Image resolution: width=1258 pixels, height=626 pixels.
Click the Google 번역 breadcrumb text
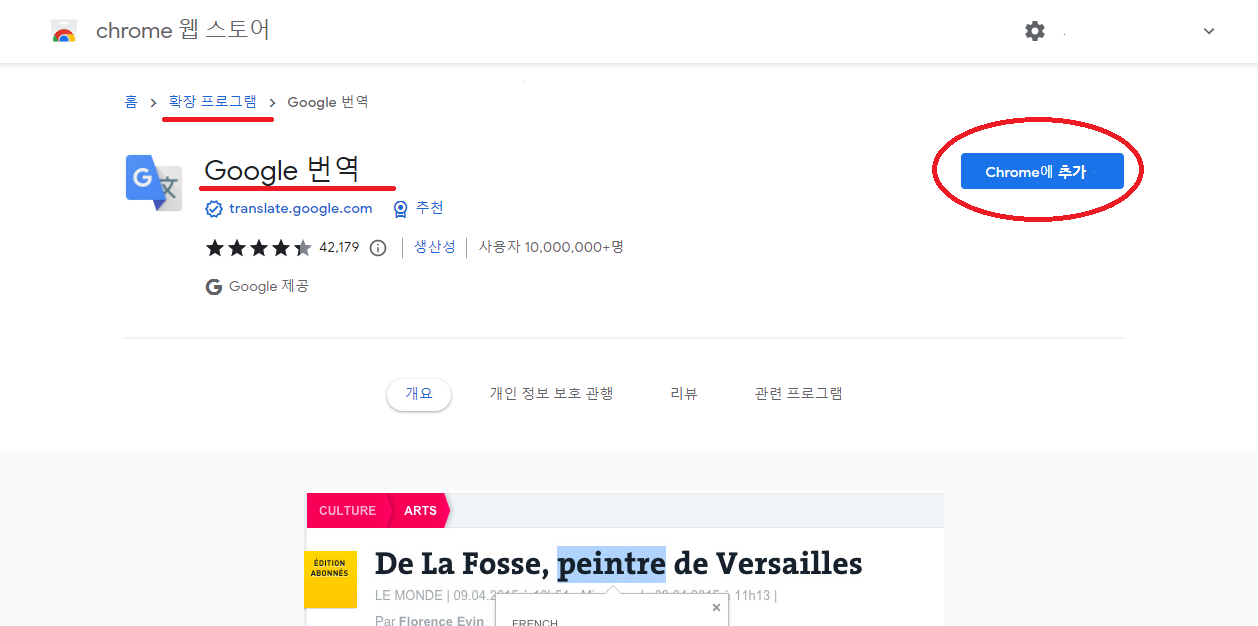[328, 102]
